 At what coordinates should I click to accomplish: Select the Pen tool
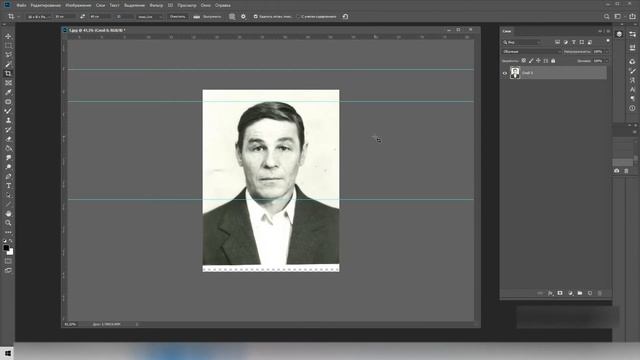(8, 177)
